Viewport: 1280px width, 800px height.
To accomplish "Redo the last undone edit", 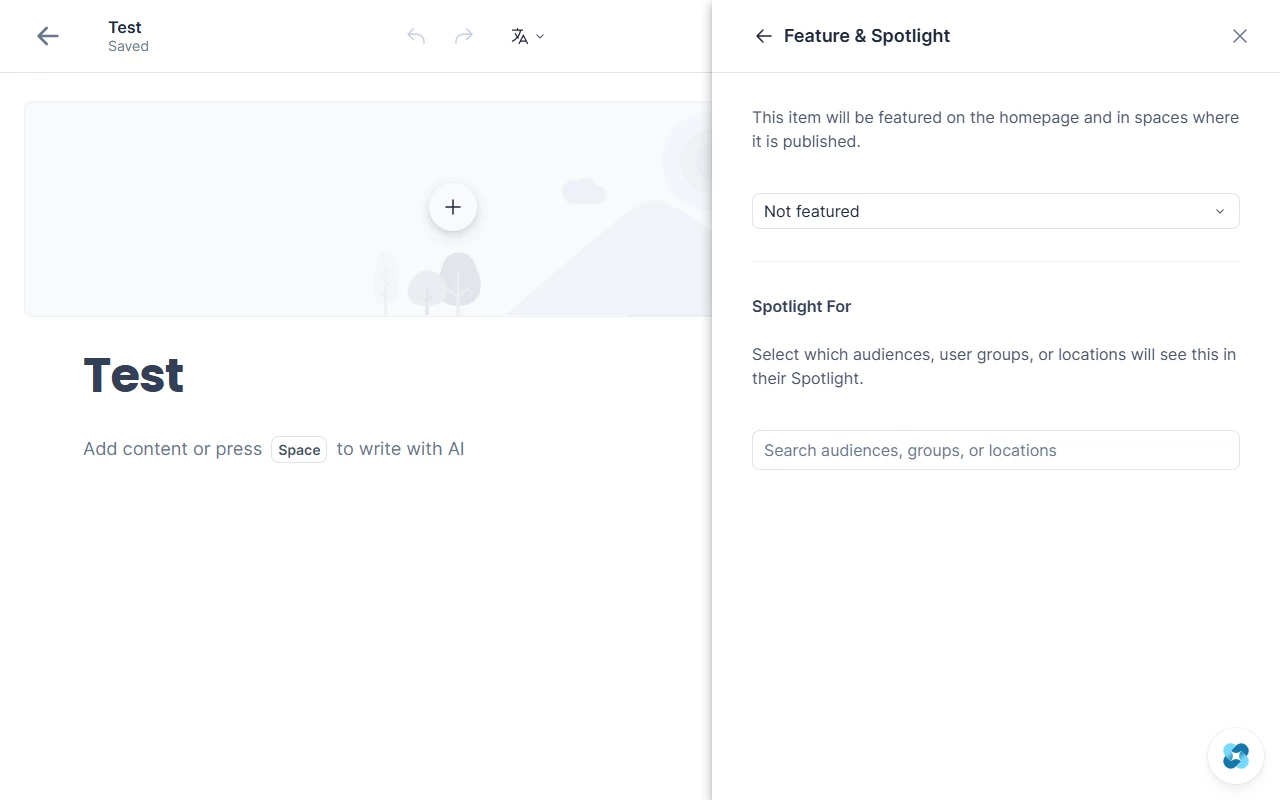I will tap(464, 36).
